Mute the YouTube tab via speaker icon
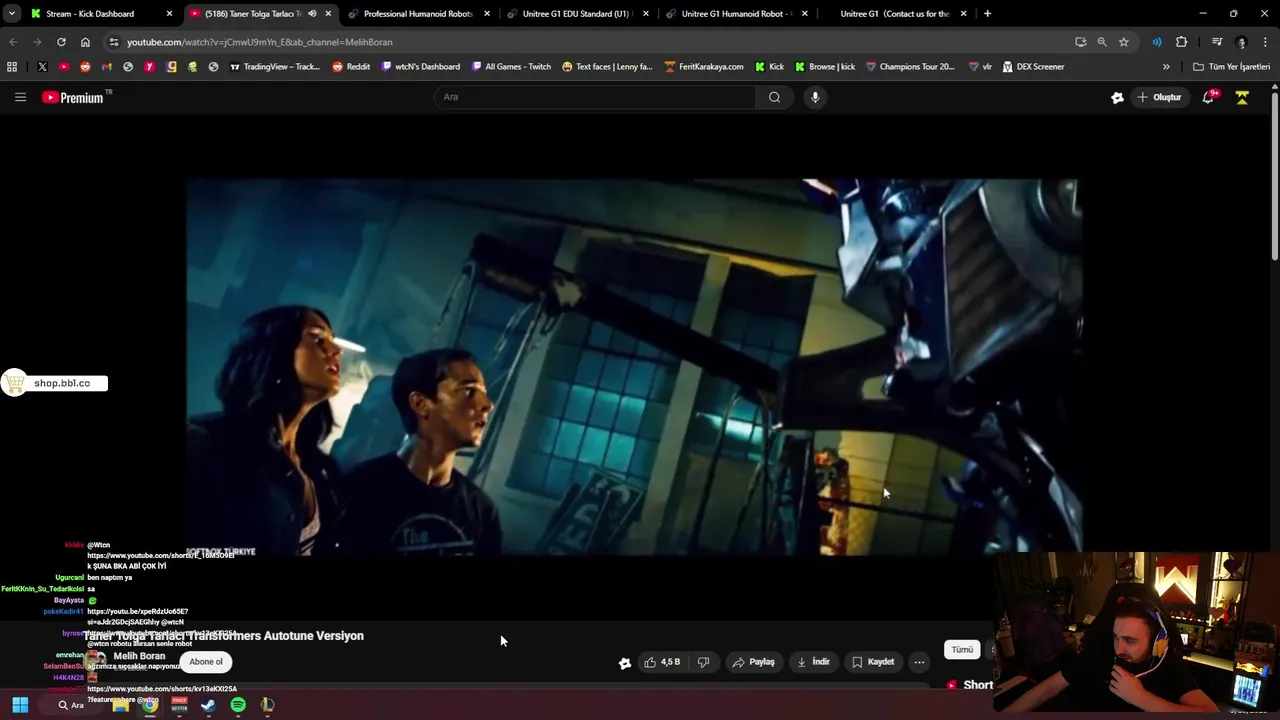Image resolution: width=1280 pixels, height=720 pixels. click(312, 14)
